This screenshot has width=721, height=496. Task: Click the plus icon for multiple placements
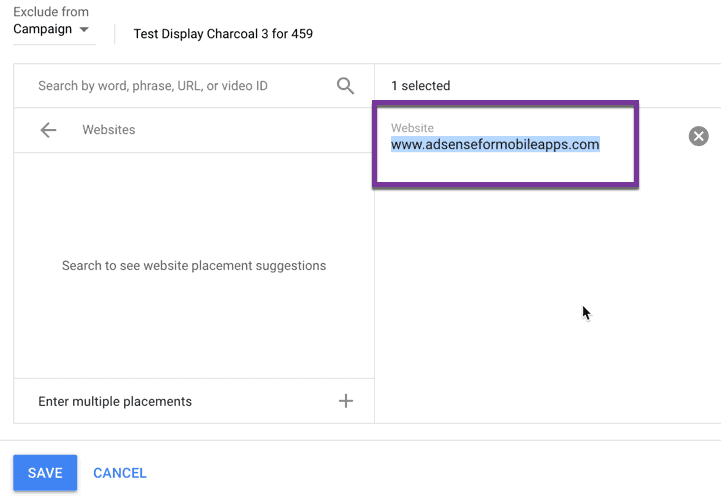click(x=346, y=401)
